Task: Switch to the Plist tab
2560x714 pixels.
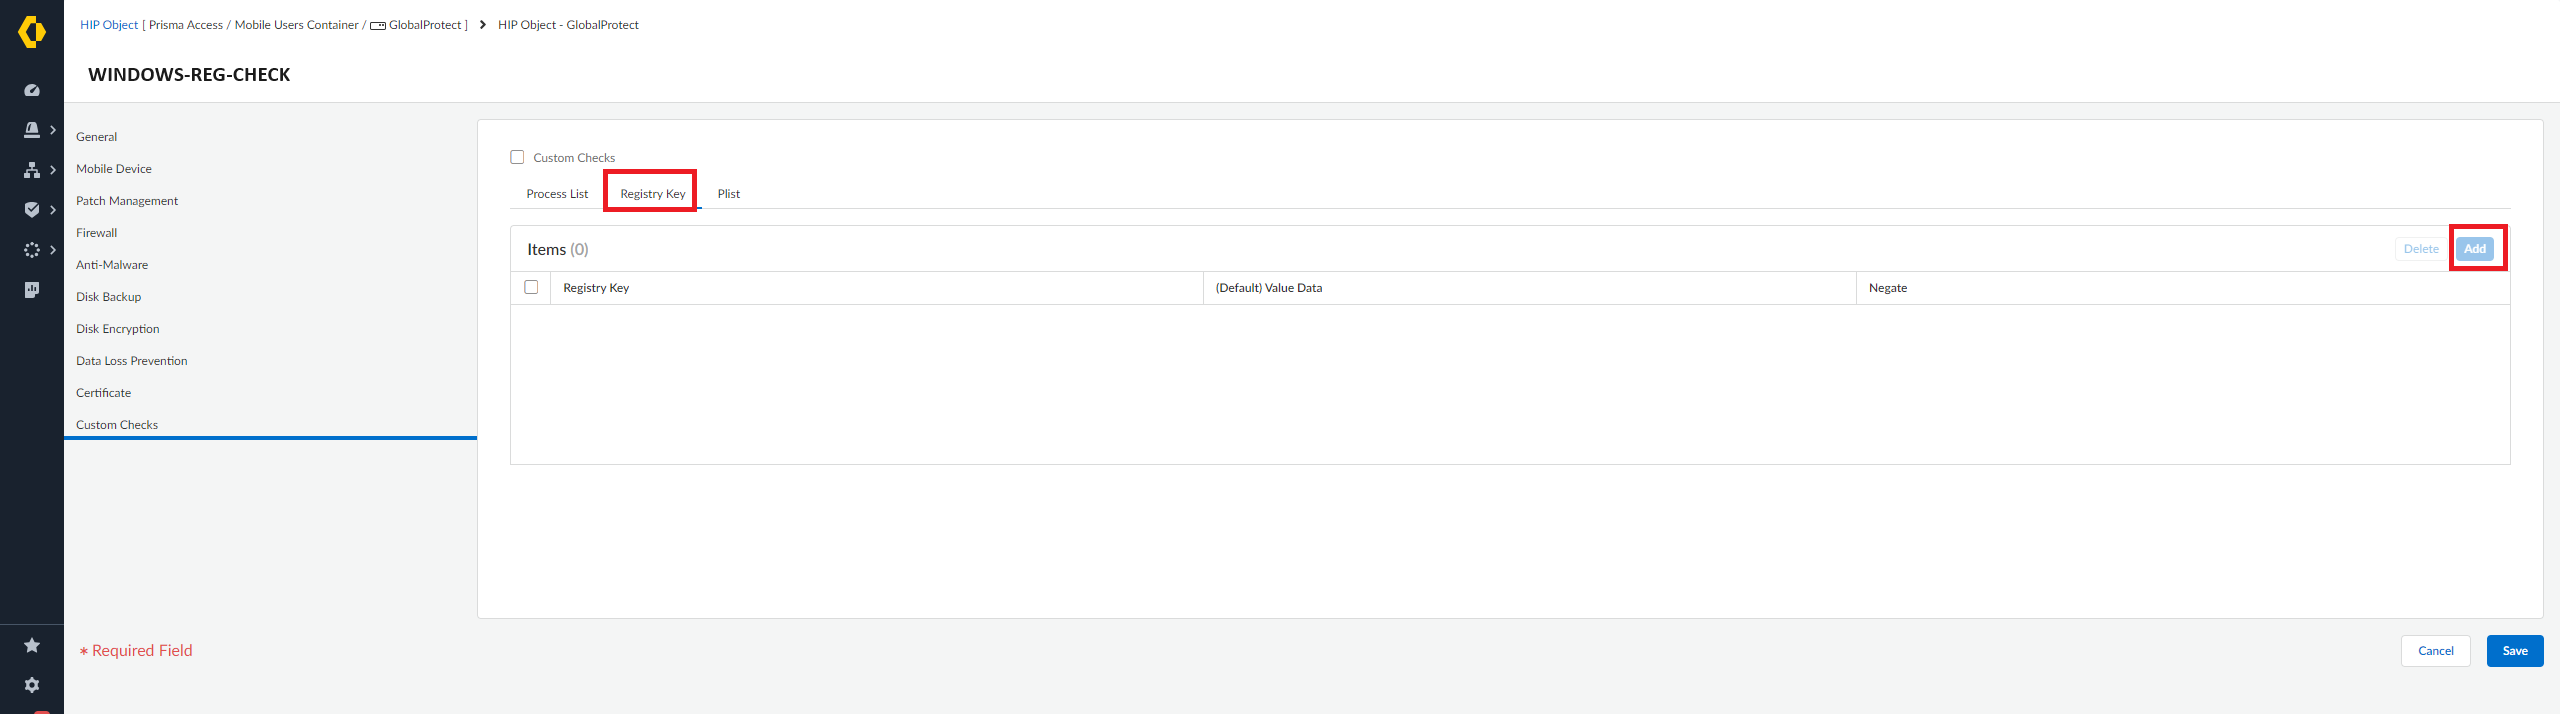Action: click(x=728, y=194)
